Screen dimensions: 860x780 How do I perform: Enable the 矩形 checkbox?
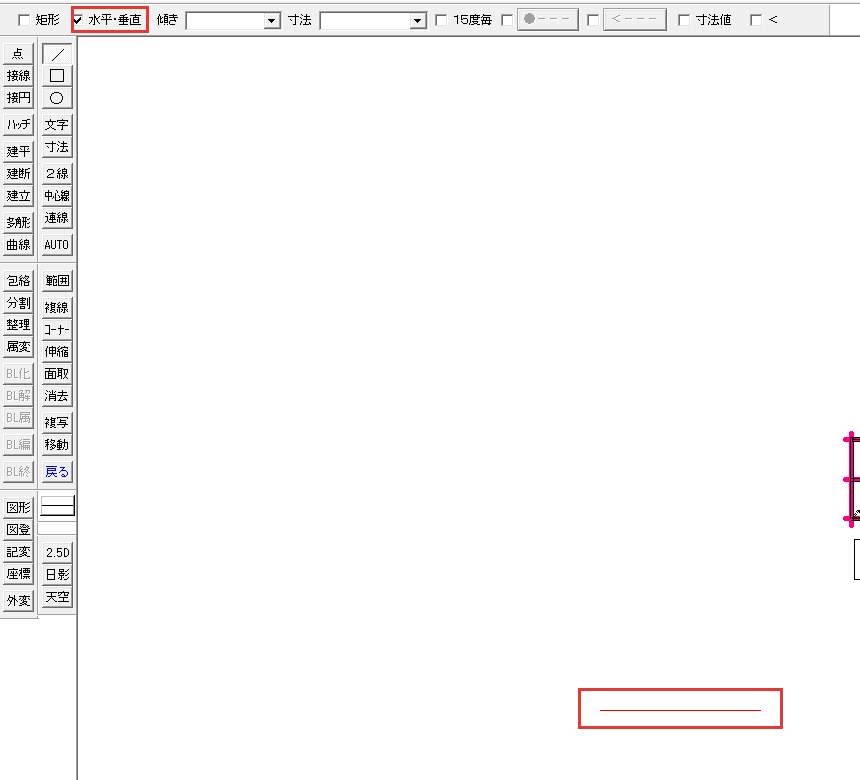pos(24,20)
